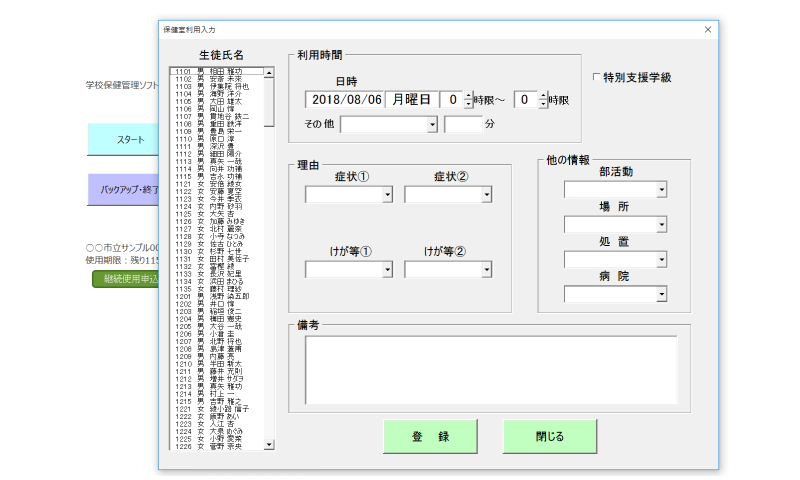This screenshot has width=800, height=480.
Task: Close the 保健室利用入力 dialog window
Action: (x=708, y=29)
